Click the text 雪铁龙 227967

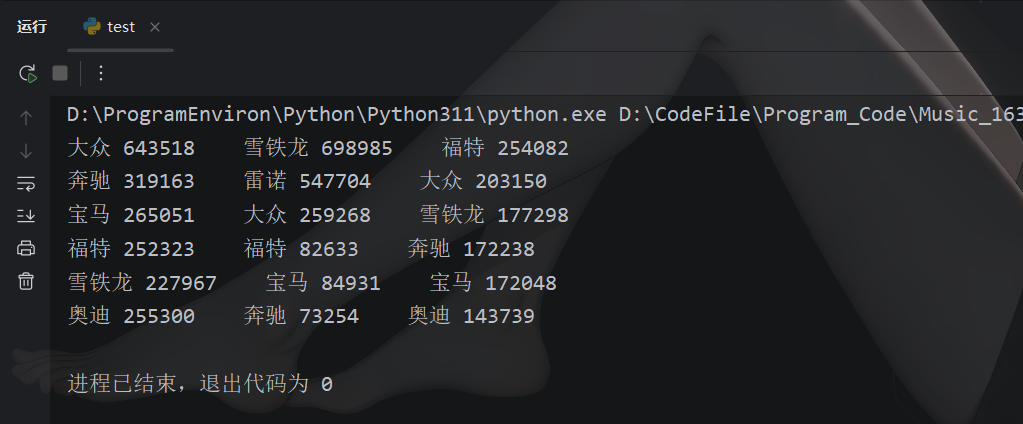click(x=142, y=283)
